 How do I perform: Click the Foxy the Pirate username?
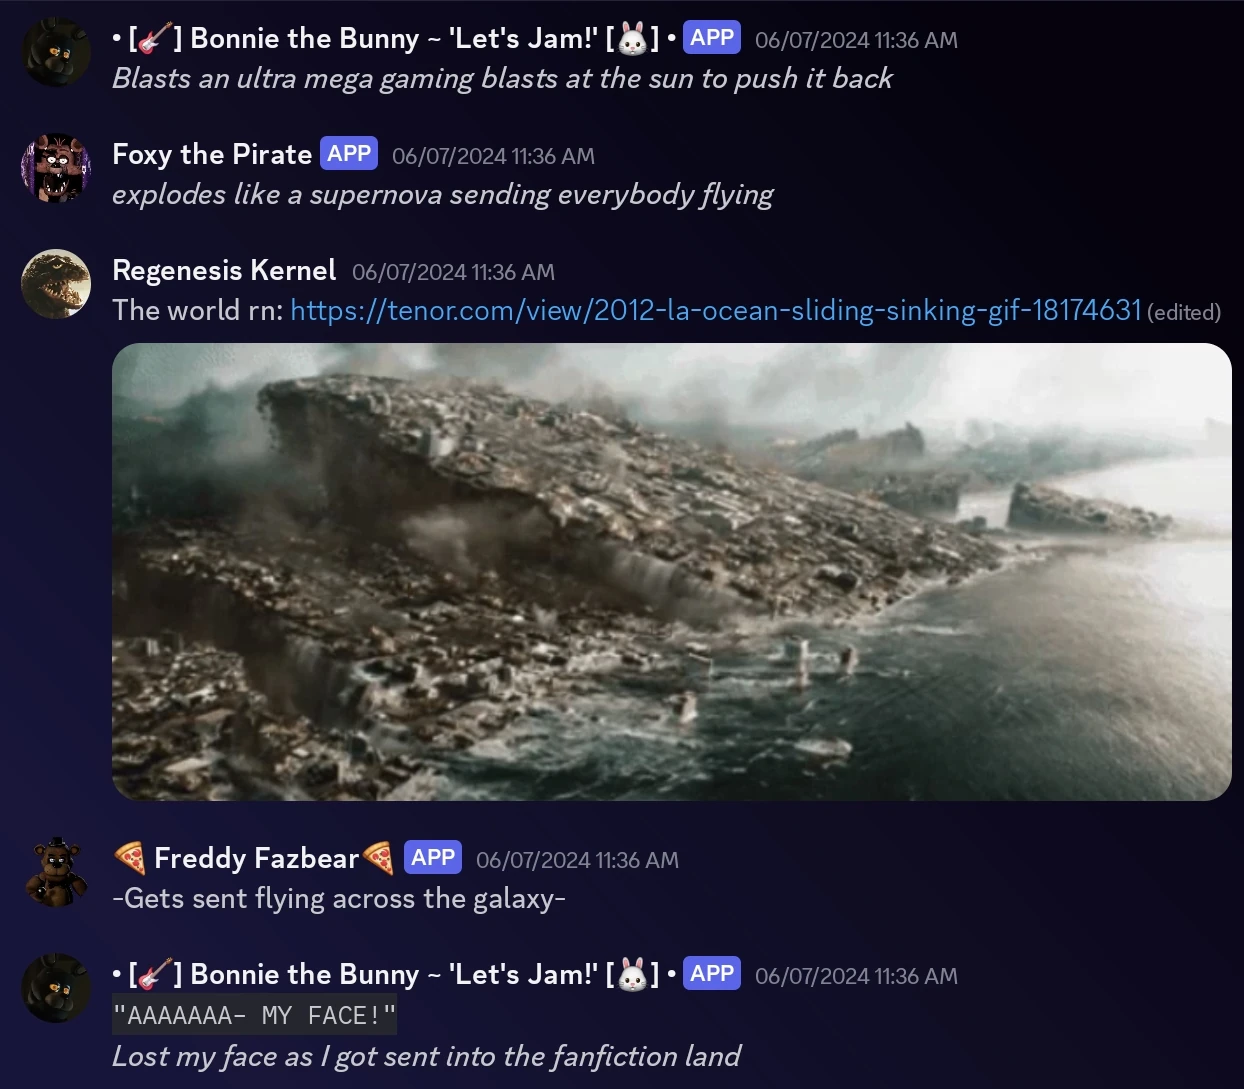[x=212, y=154]
